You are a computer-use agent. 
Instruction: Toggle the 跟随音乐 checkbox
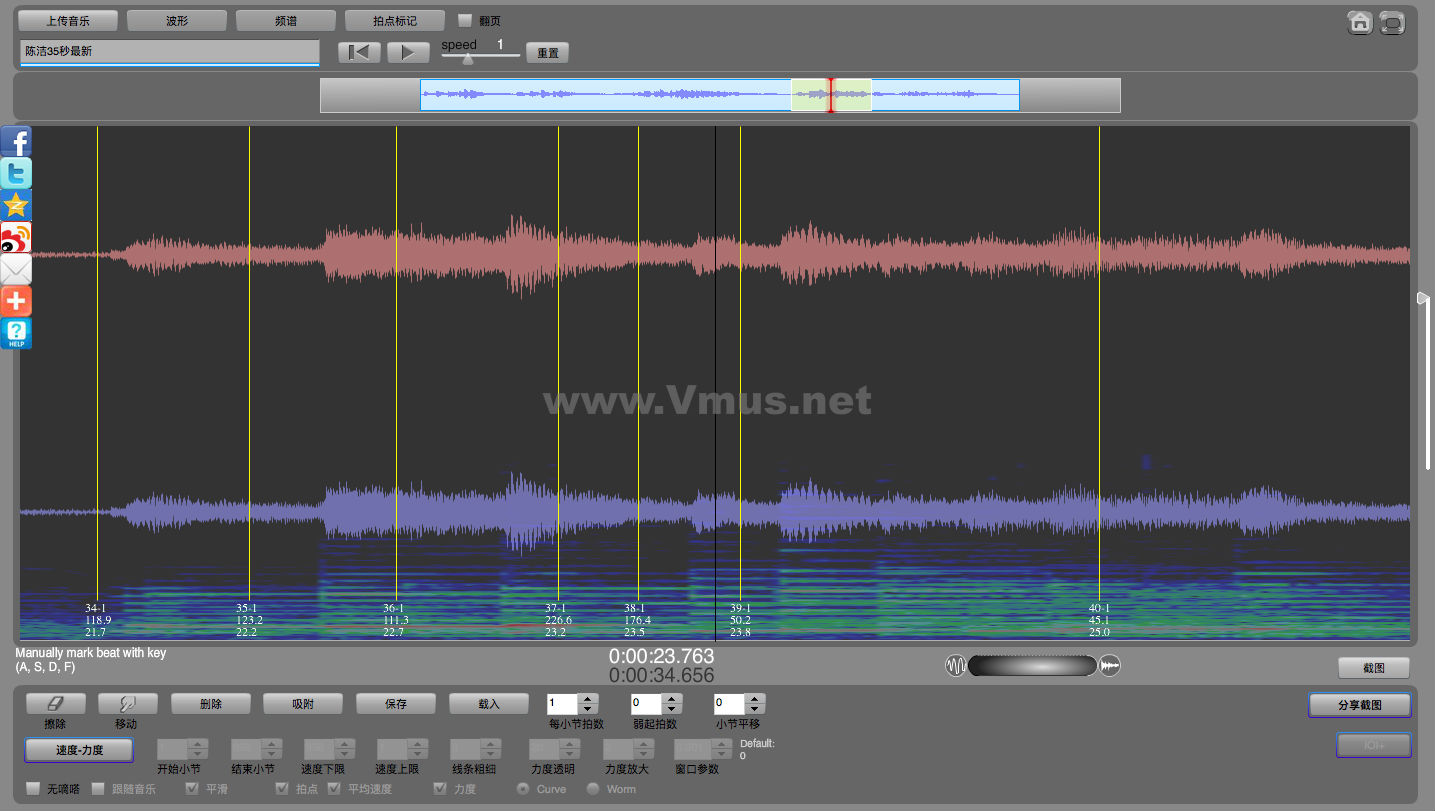98,789
